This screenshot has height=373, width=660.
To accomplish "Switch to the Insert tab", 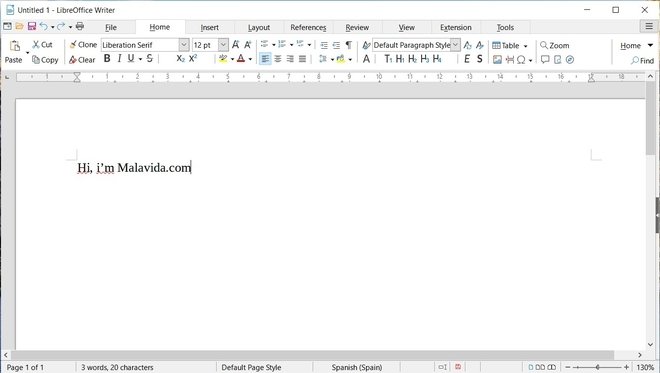I will pos(209,27).
